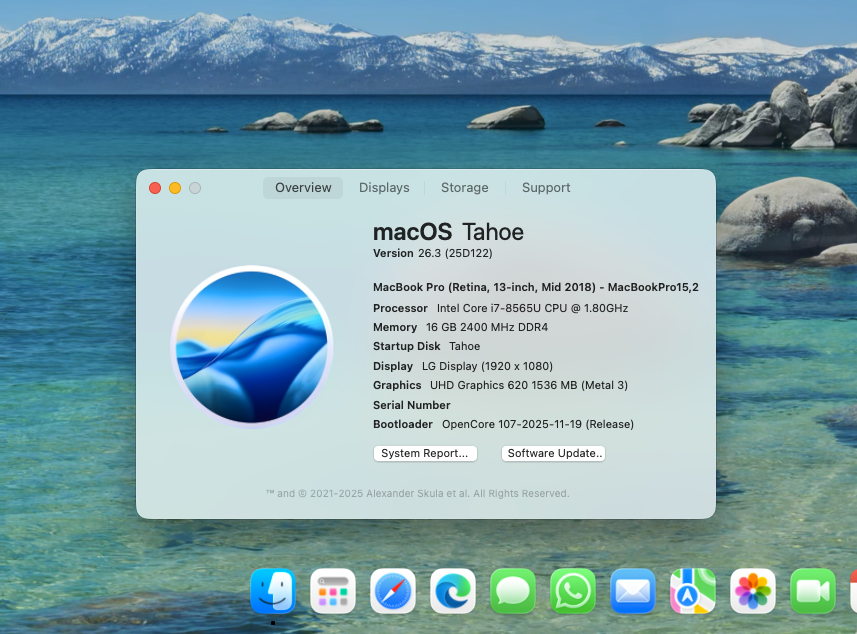Launch Safari compass icon in Dock
Screen dimensions: 857x634
393,591
